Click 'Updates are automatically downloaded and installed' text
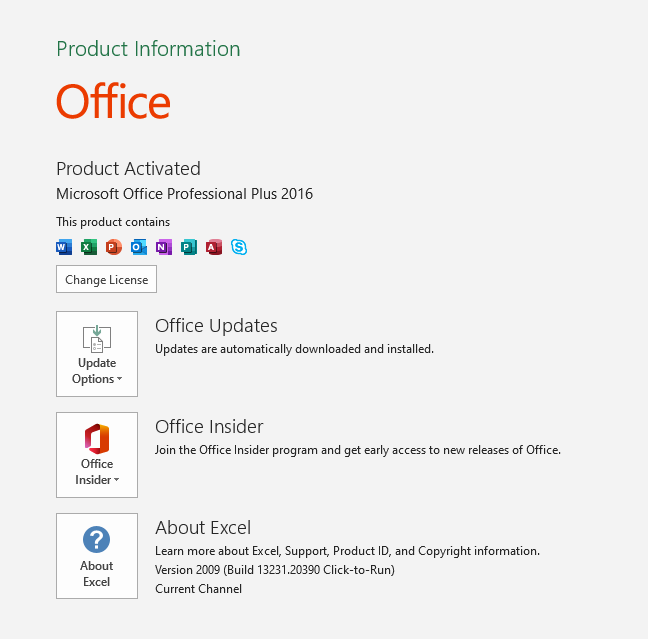Viewport: 648px width, 639px height. click(294, 349)
